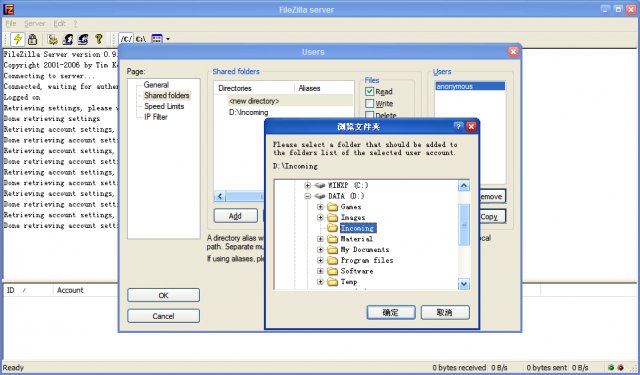Image resolution: width=640 pixels, height=375 pixels.
Task: Click the Copy user button
Action: (493, 217)
